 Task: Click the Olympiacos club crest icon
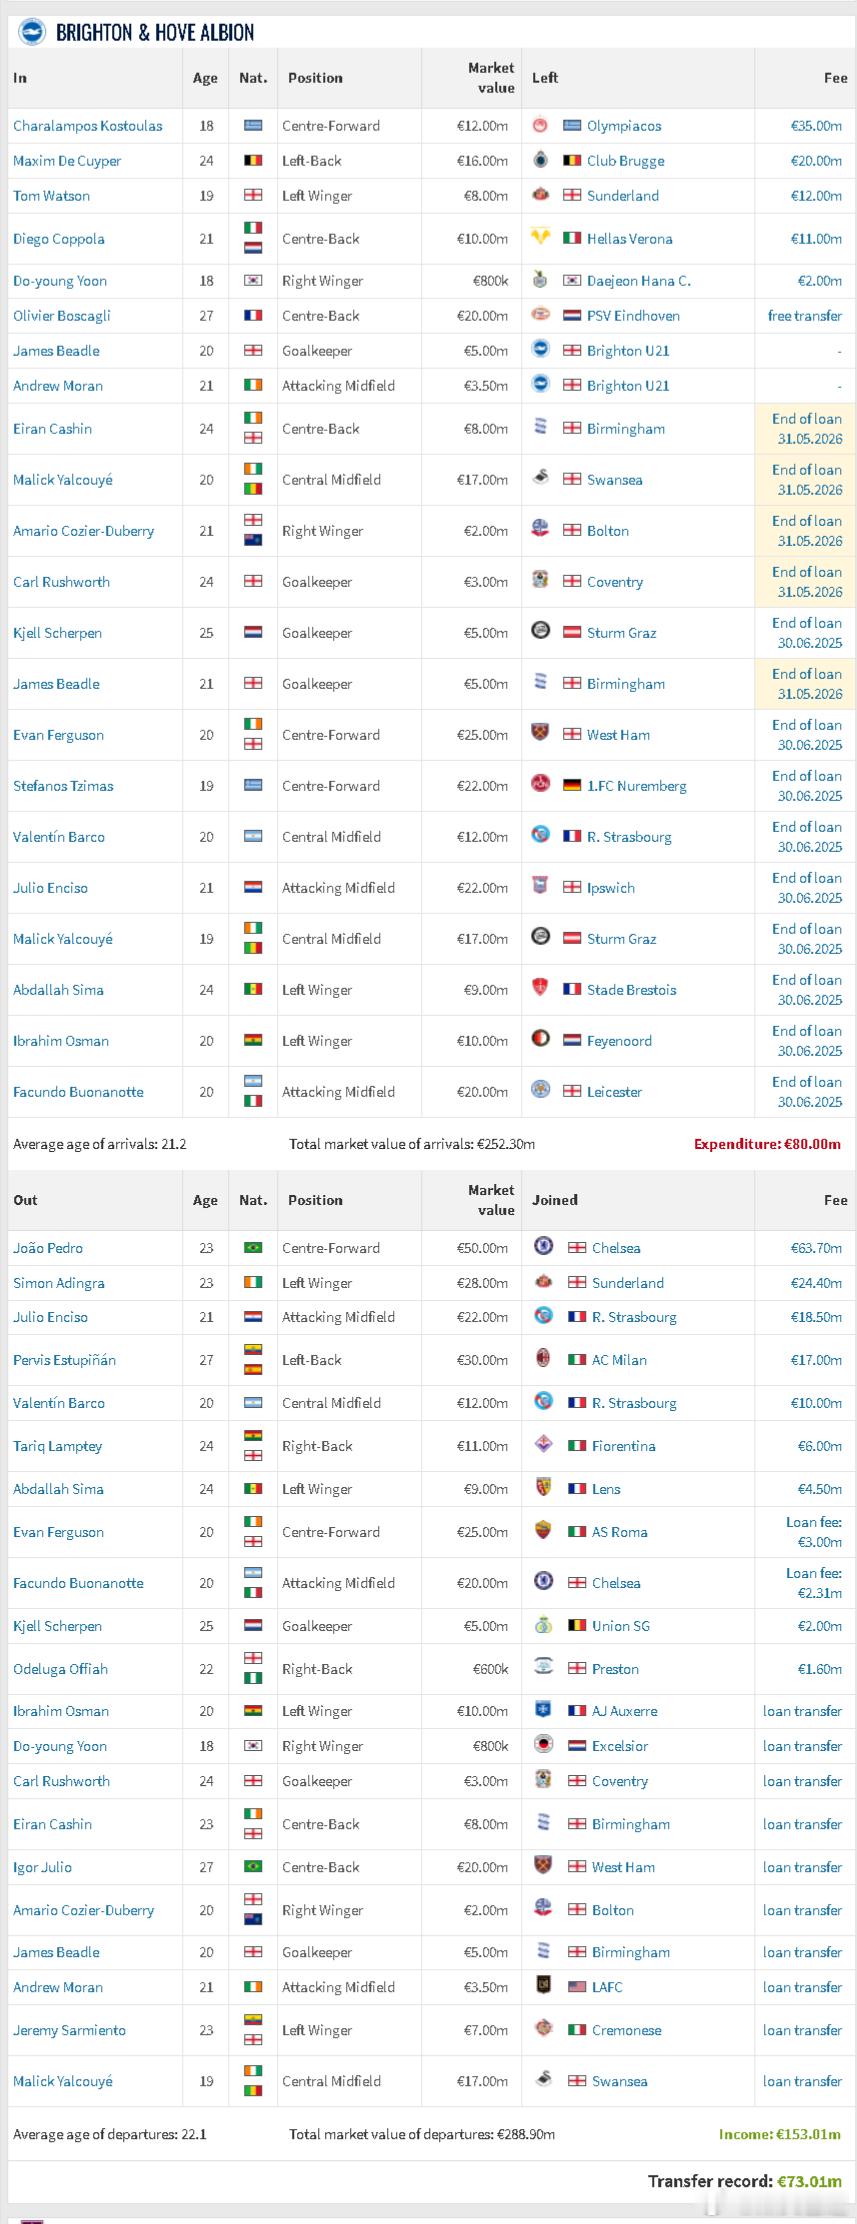click(x=540, y=126)
